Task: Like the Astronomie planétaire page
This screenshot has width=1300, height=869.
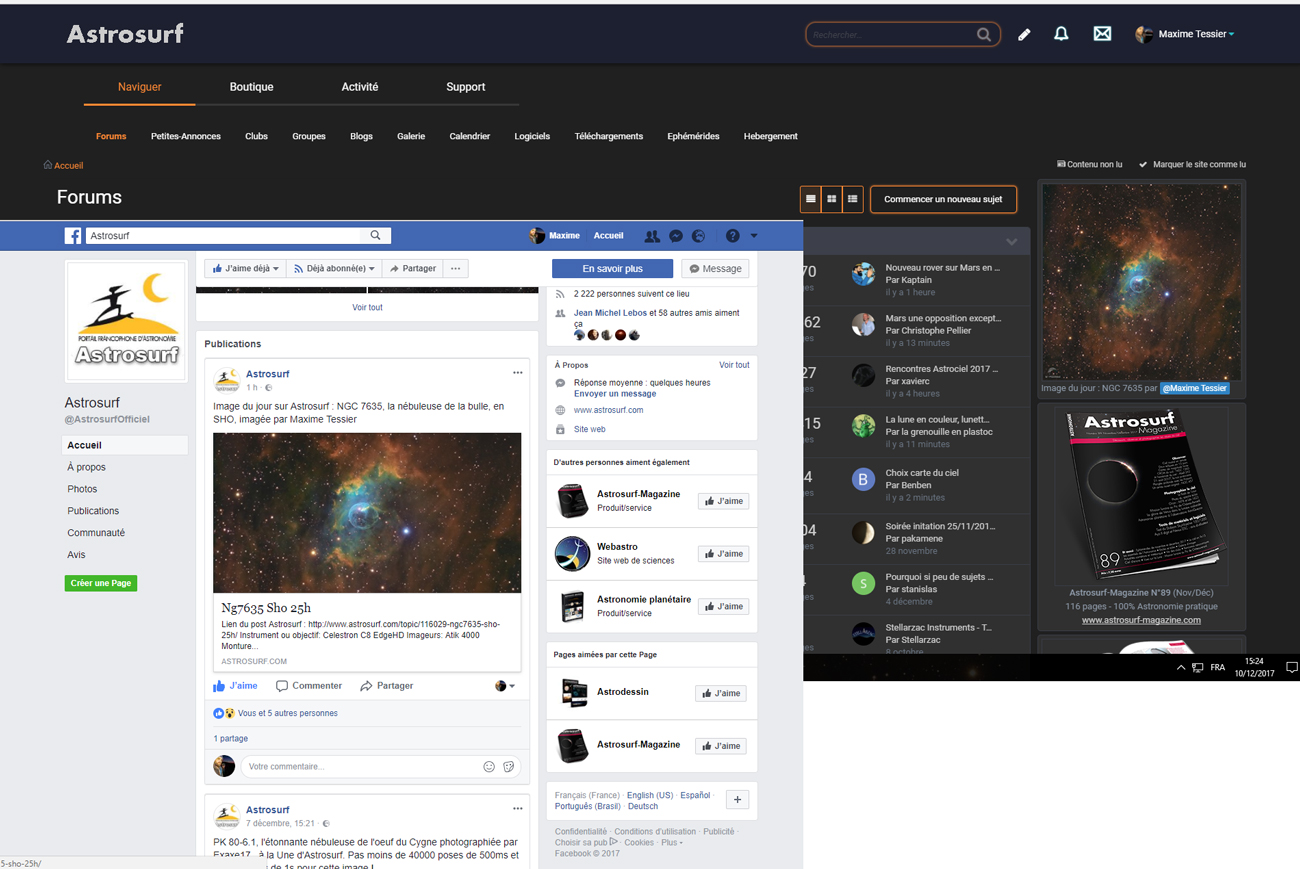Action: [723, 607]
